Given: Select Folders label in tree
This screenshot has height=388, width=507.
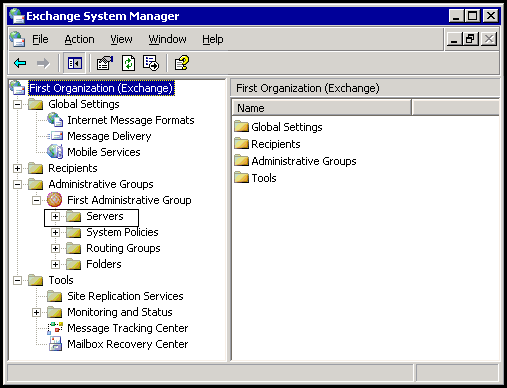Looking at the screenshot, I should pos(104,264).
